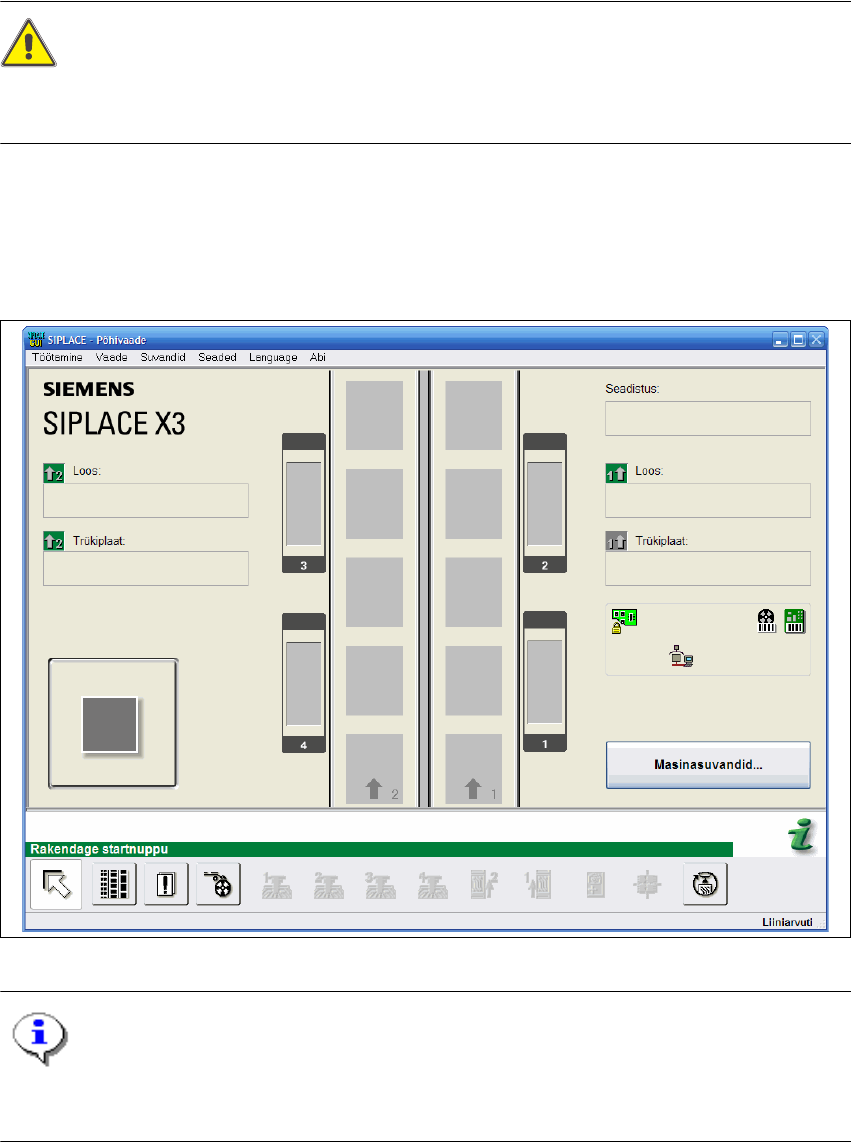Open the exclamation-mark error messages icon

pyautogui.click(x=166, y=884)
